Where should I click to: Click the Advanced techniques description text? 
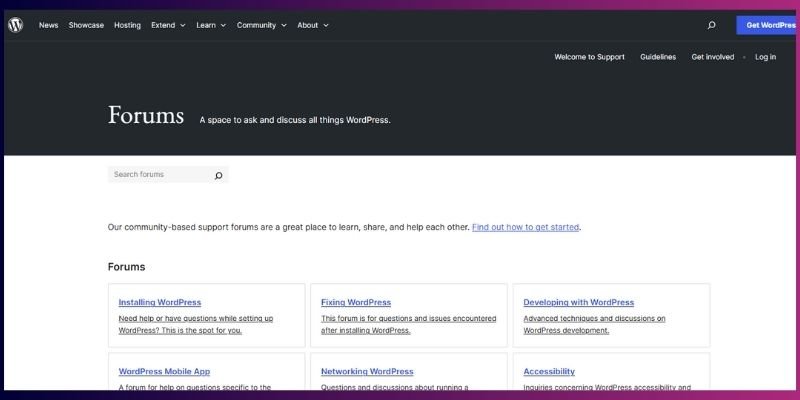coord(594,324)
